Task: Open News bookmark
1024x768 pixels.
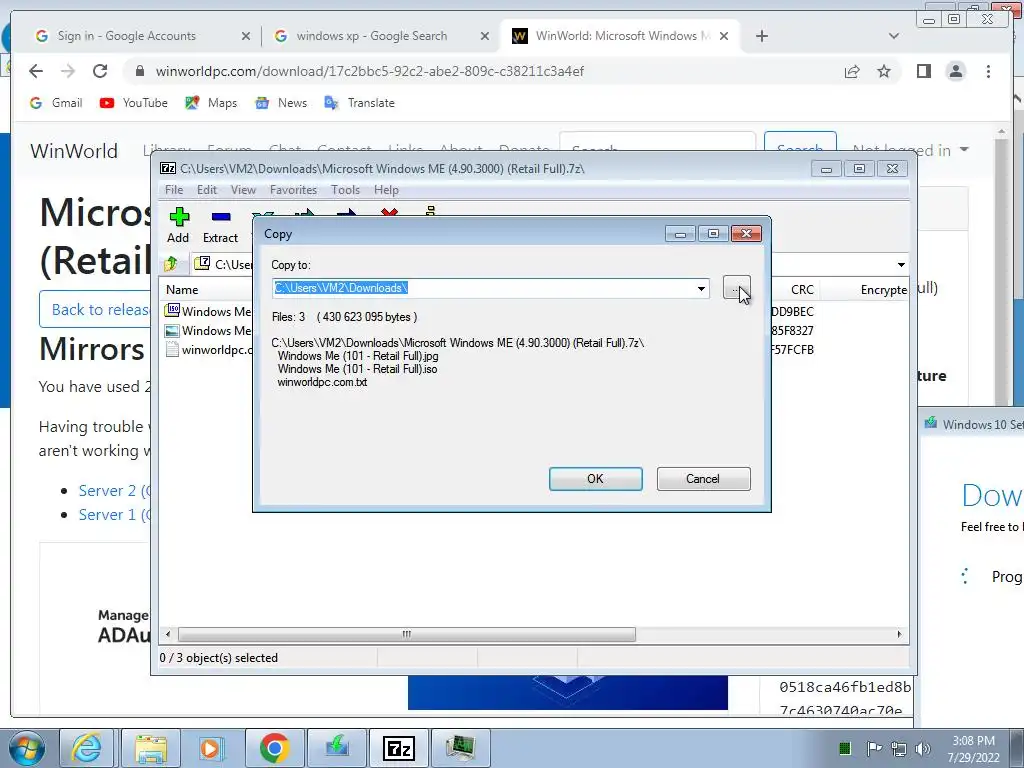Action: (281, 103)
